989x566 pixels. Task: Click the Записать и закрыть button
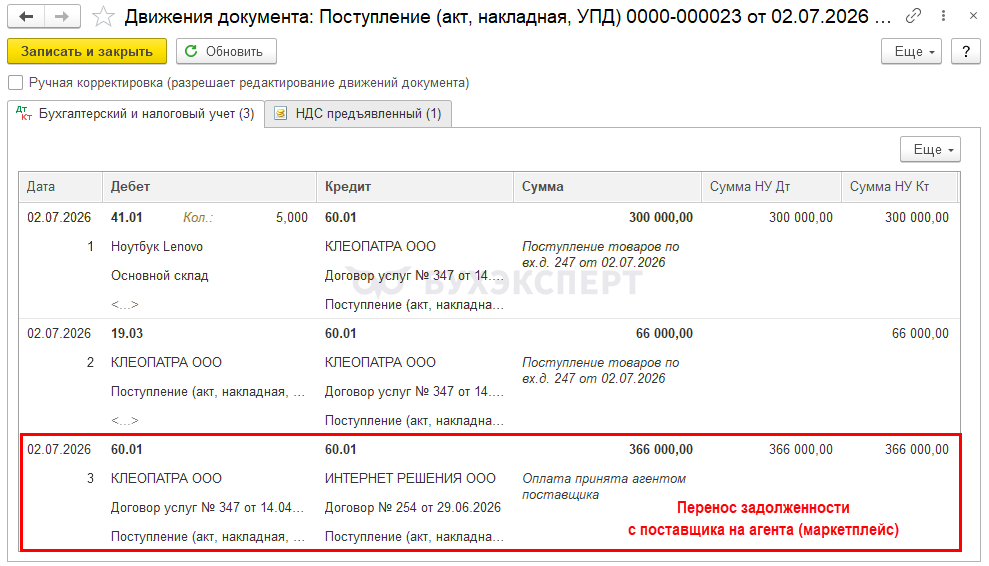pyautogui.click(x=87, y=51)
